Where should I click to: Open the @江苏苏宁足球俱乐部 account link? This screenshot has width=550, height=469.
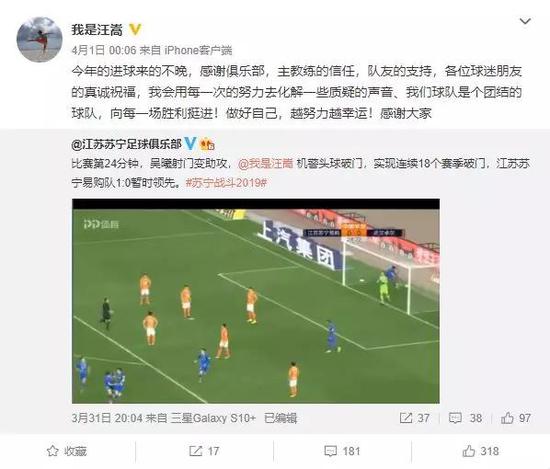click(x=126, y=144)
